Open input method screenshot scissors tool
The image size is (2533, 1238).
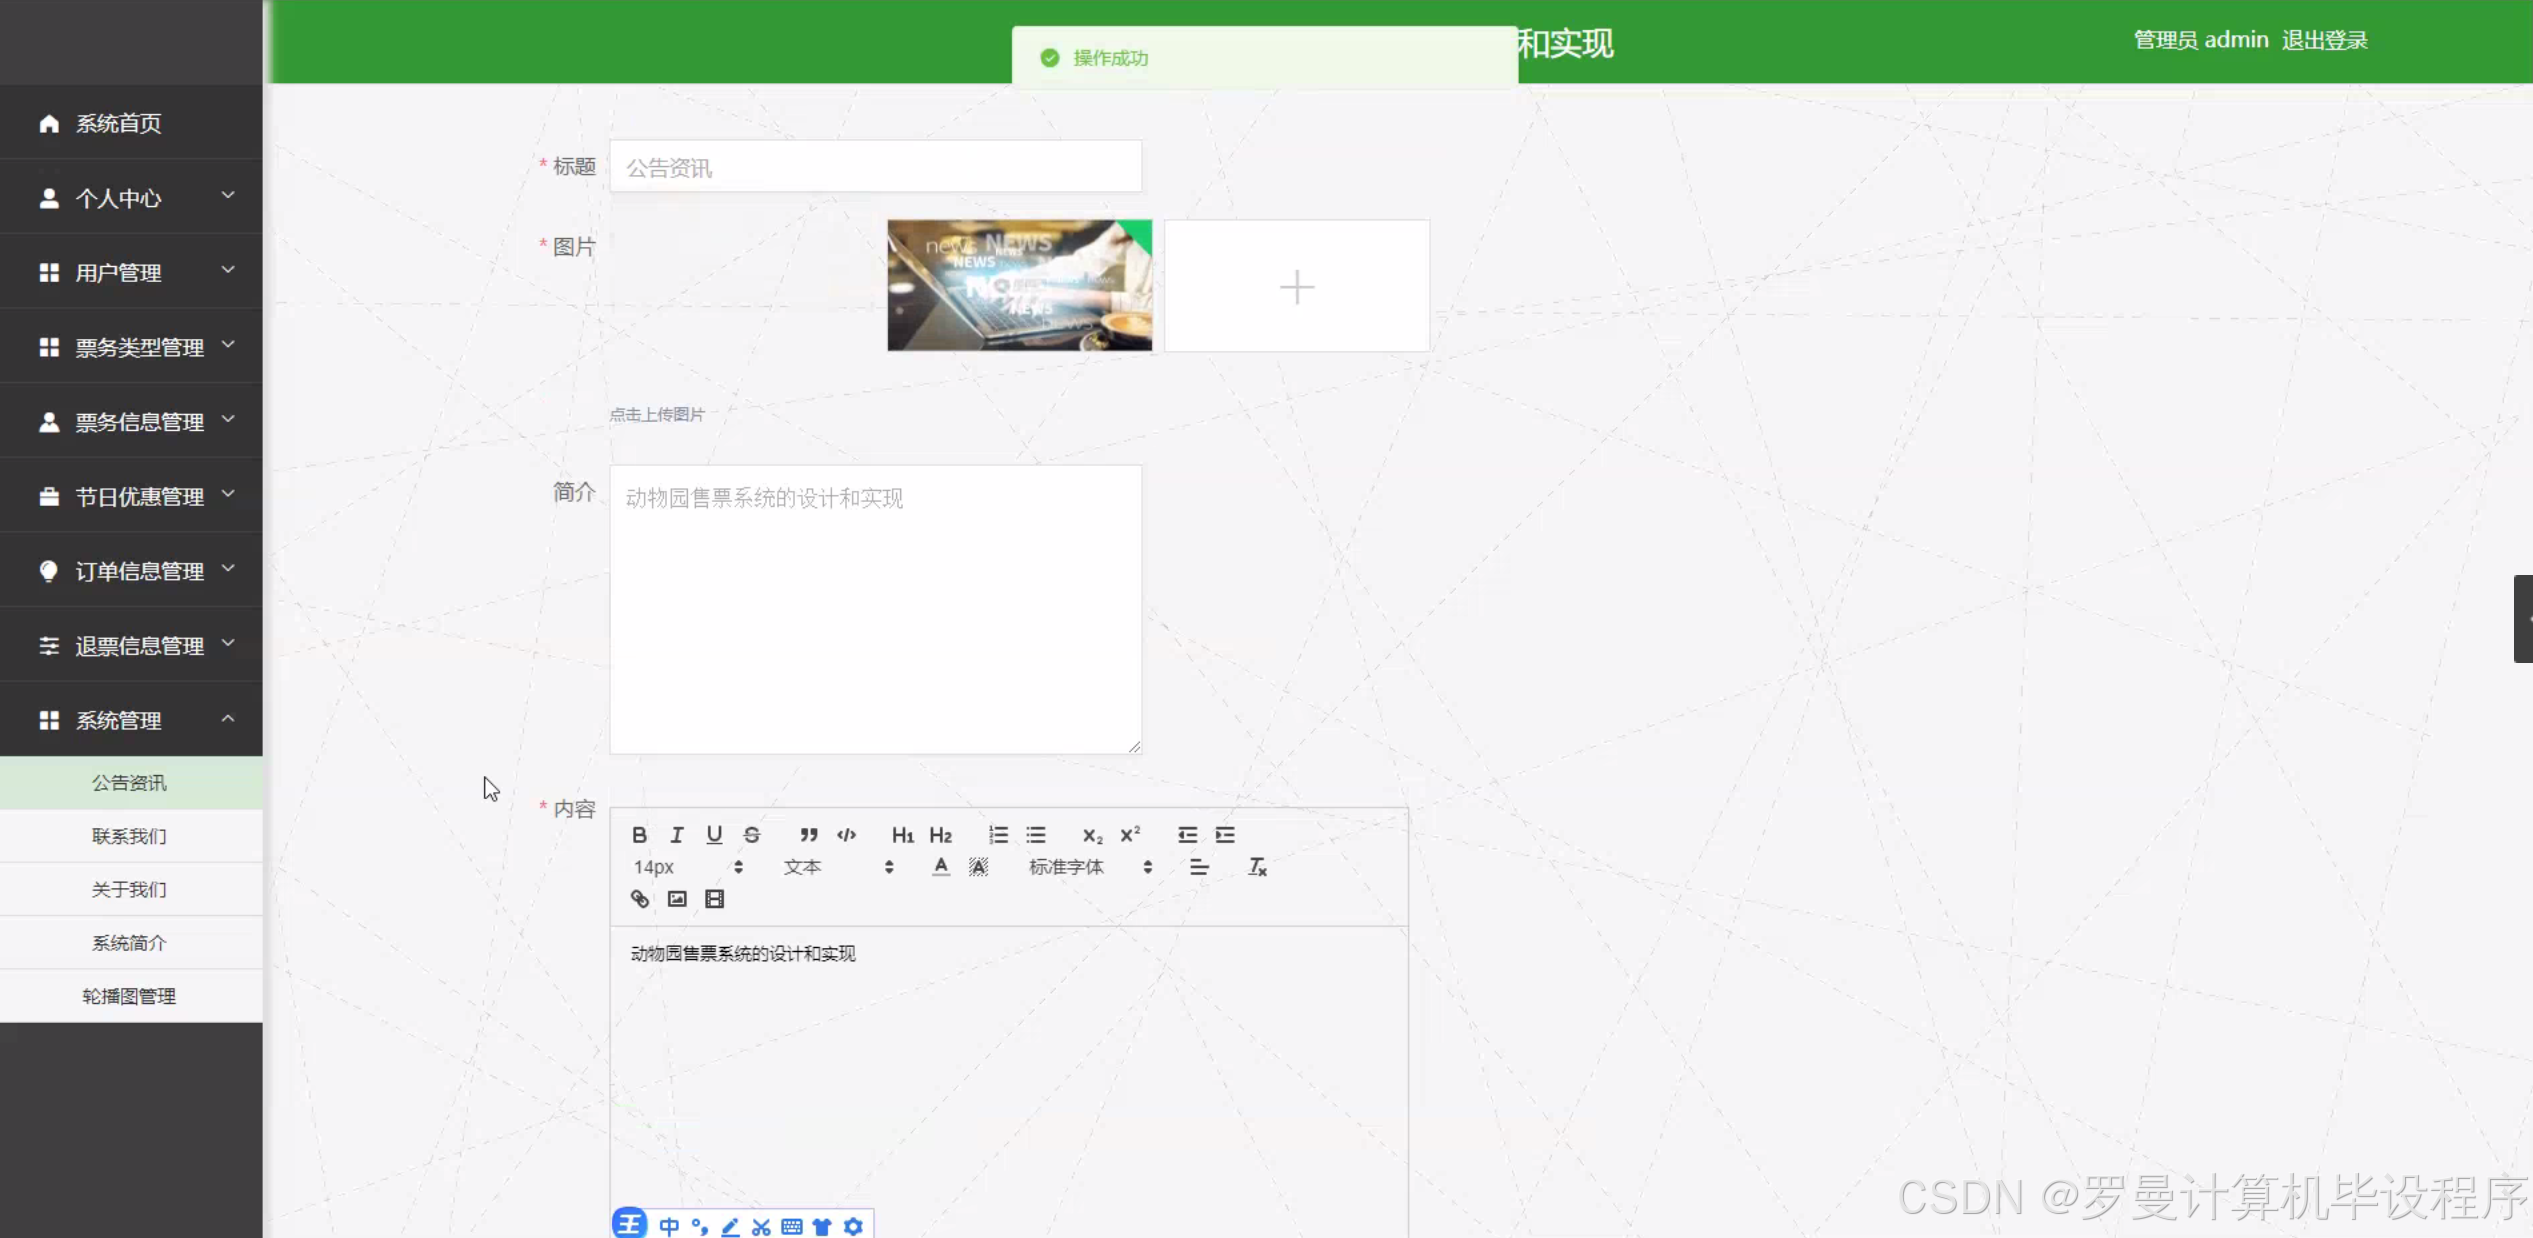tap(761, 1226)
